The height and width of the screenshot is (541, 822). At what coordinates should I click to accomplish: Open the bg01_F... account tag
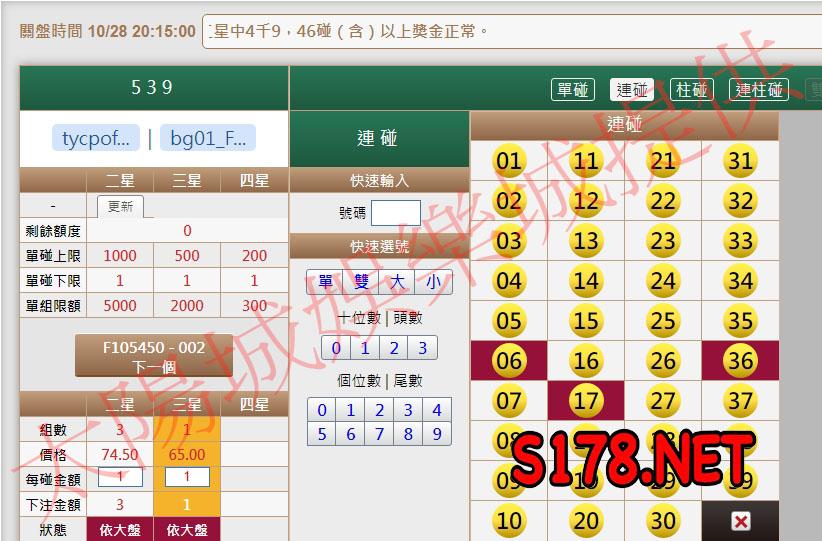pyautogui.click(x=208, y=138)
